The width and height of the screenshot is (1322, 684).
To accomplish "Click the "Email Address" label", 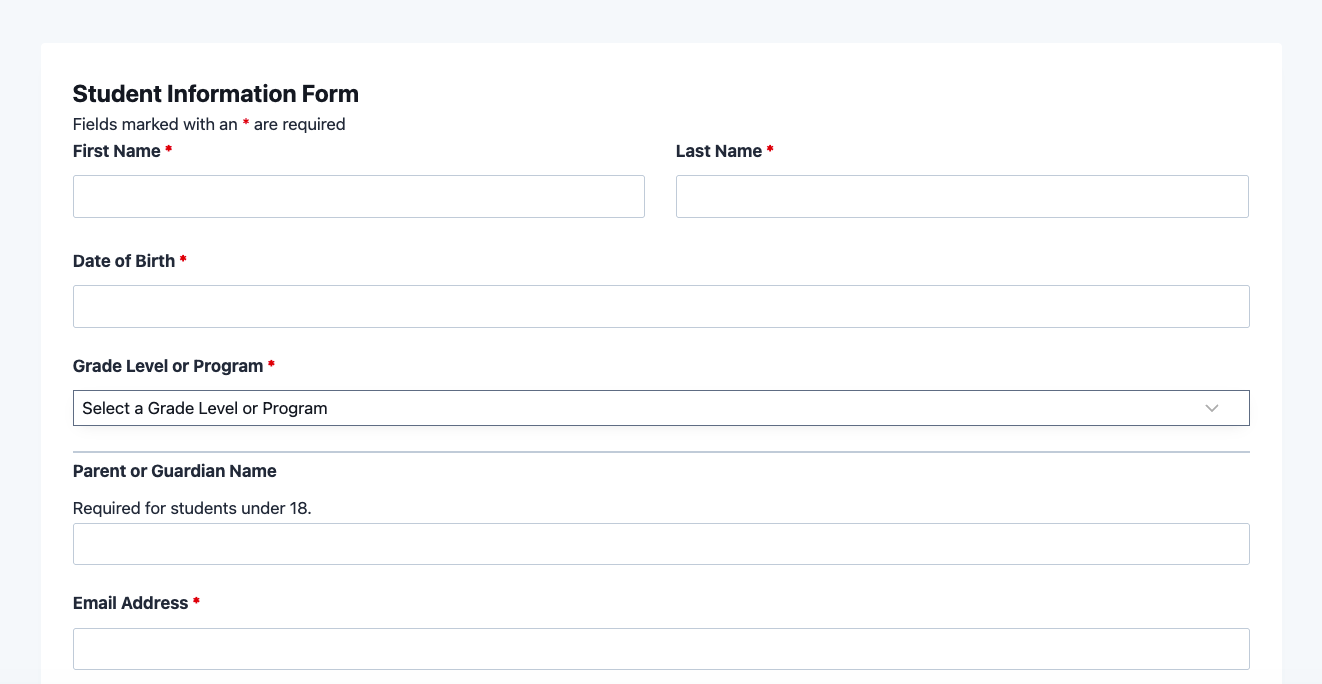I will pyautogui.click(x=131, y=603).
